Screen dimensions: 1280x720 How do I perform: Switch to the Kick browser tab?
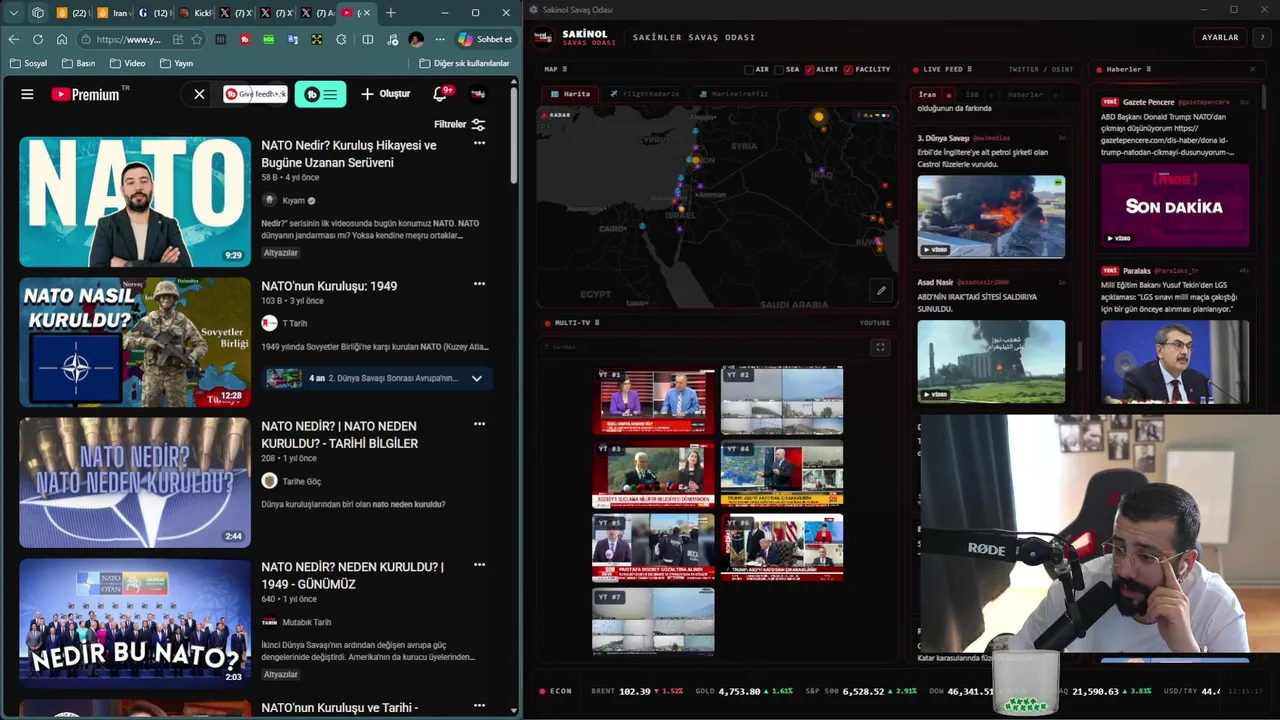197,13
